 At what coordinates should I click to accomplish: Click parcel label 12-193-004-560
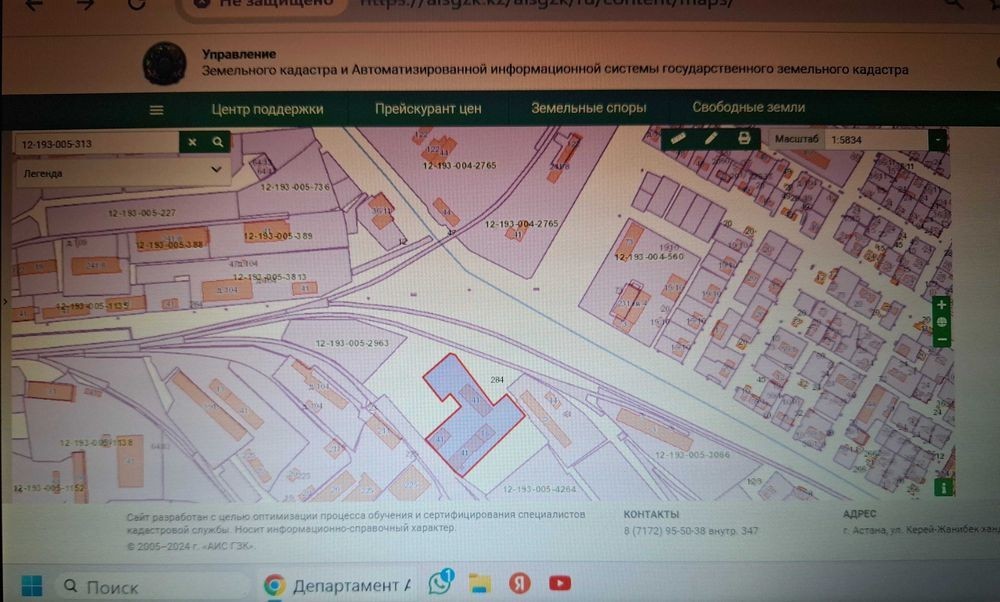[649, 256]
